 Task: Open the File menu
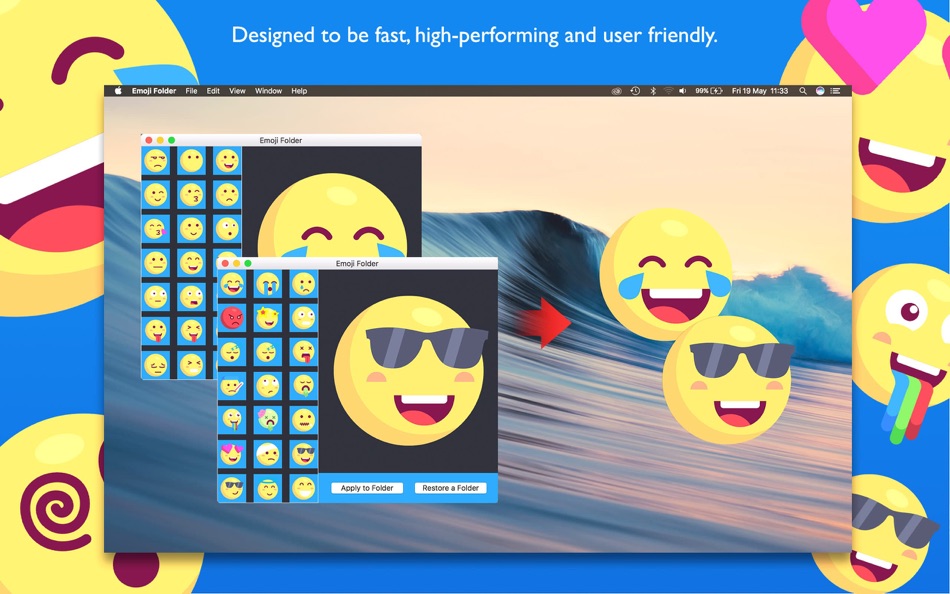(190, 90)
